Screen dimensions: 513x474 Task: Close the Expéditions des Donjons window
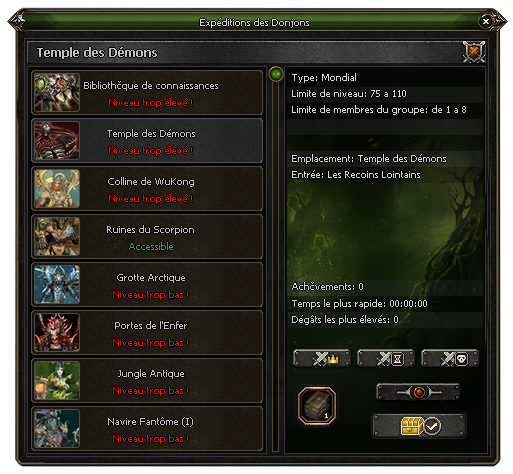point(486,22)
